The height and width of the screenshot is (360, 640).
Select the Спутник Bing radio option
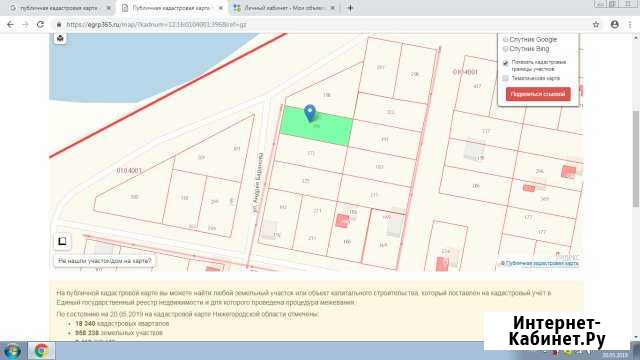(x=505, y=49)
